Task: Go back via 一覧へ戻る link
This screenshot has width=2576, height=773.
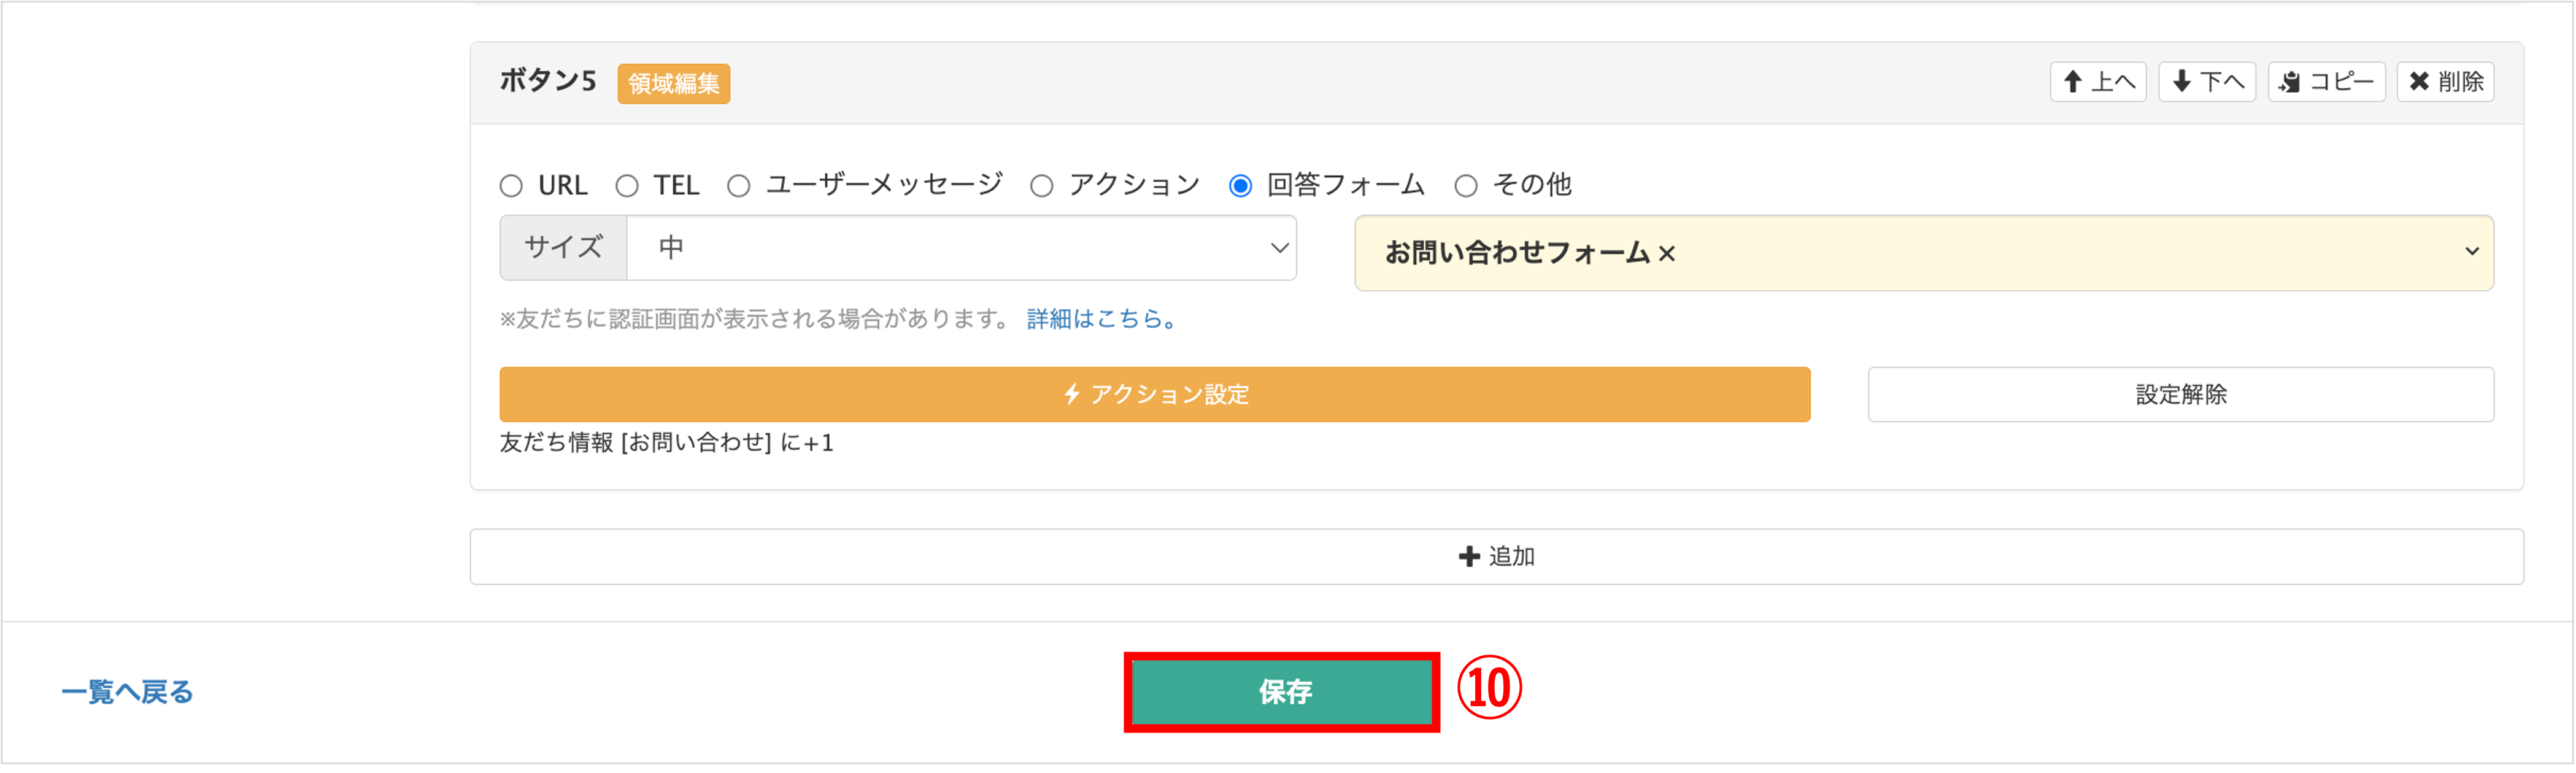Action: tap(127, 692)
